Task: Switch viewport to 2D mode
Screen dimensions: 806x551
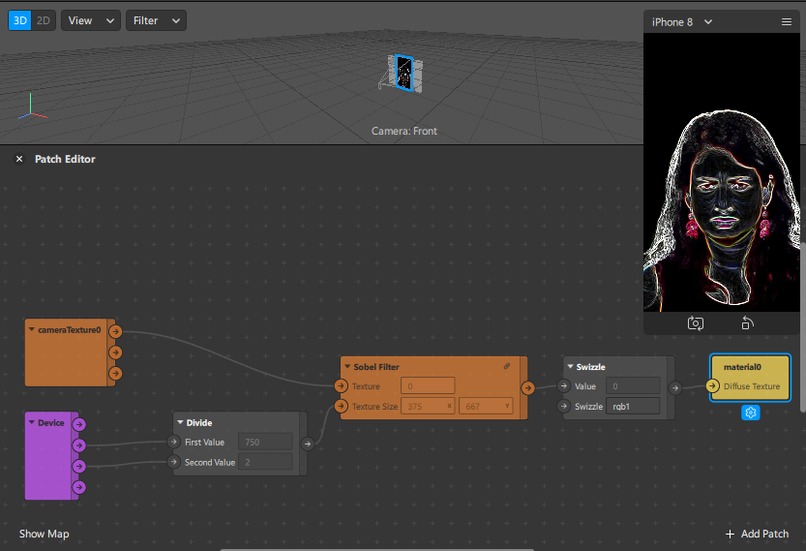Action: coord(44,21)
